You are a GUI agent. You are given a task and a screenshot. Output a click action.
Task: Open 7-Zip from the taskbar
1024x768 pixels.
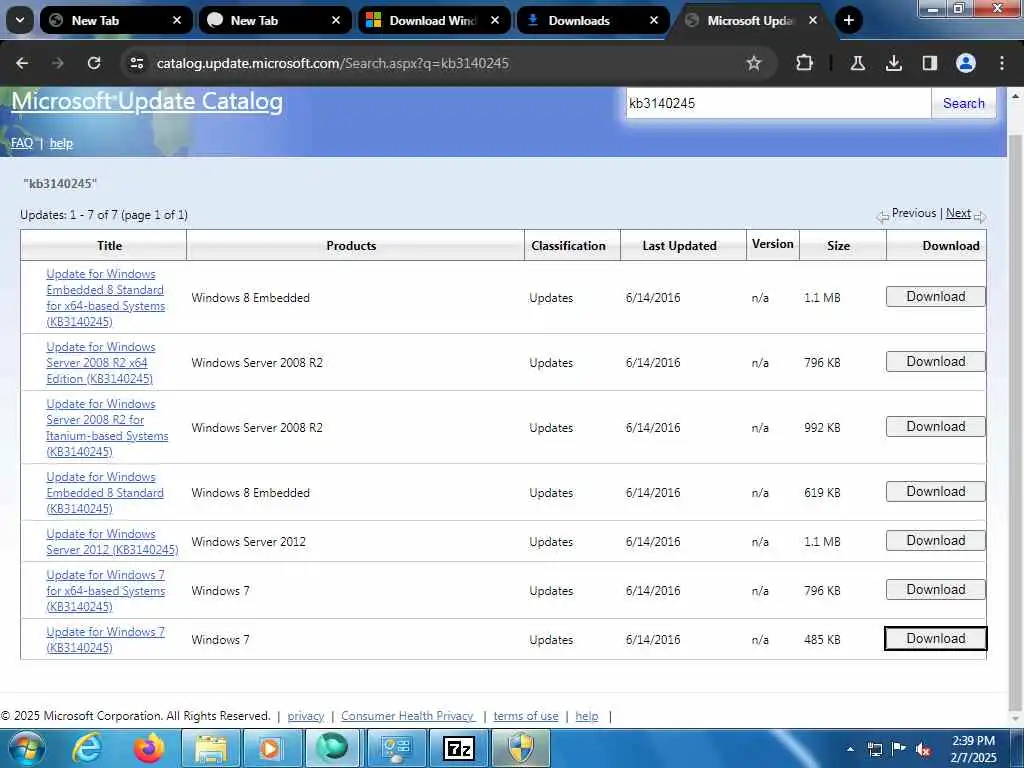pos(458,748)
